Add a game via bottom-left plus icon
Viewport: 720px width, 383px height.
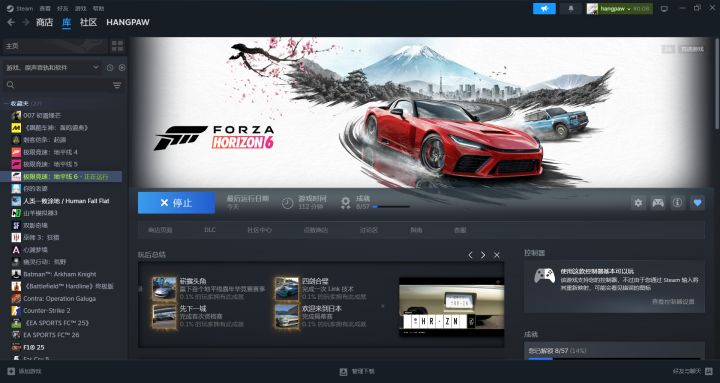pos(11,371)
